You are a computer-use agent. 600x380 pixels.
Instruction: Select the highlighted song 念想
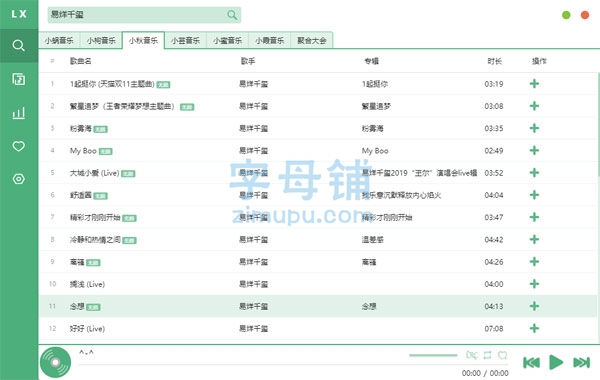pyautogui.click(x=318, y=306)
